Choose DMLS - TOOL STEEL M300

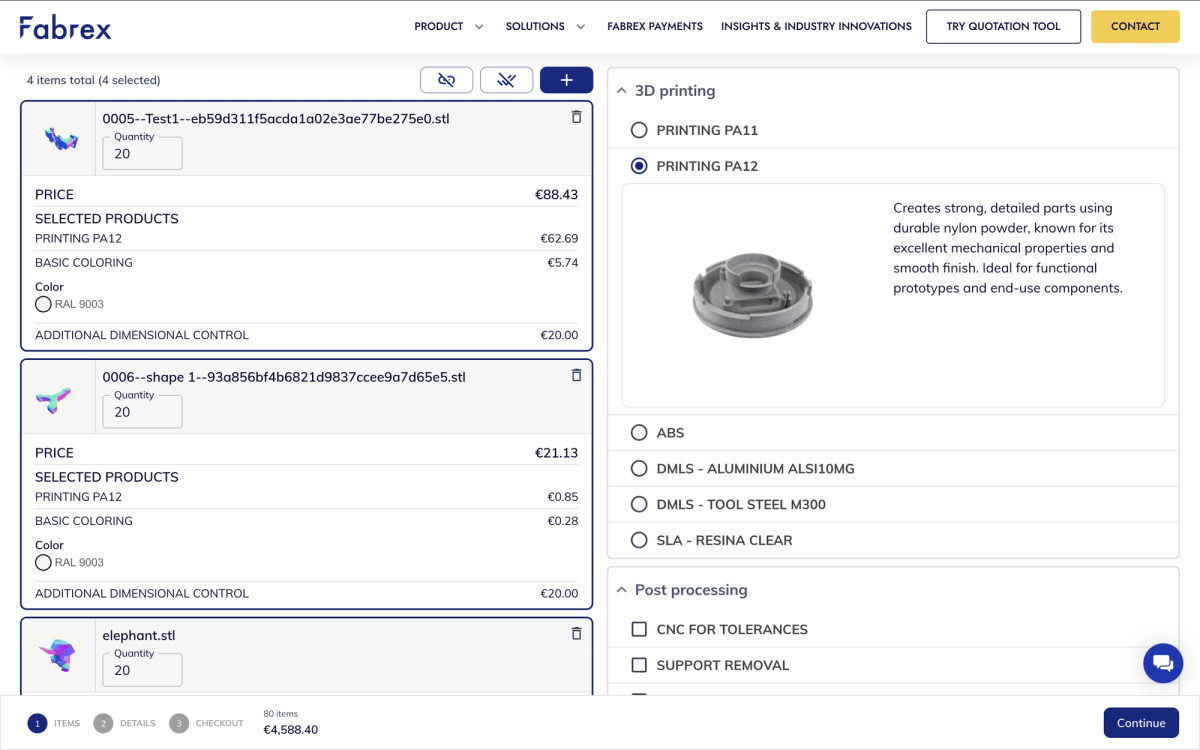point(639,505)
